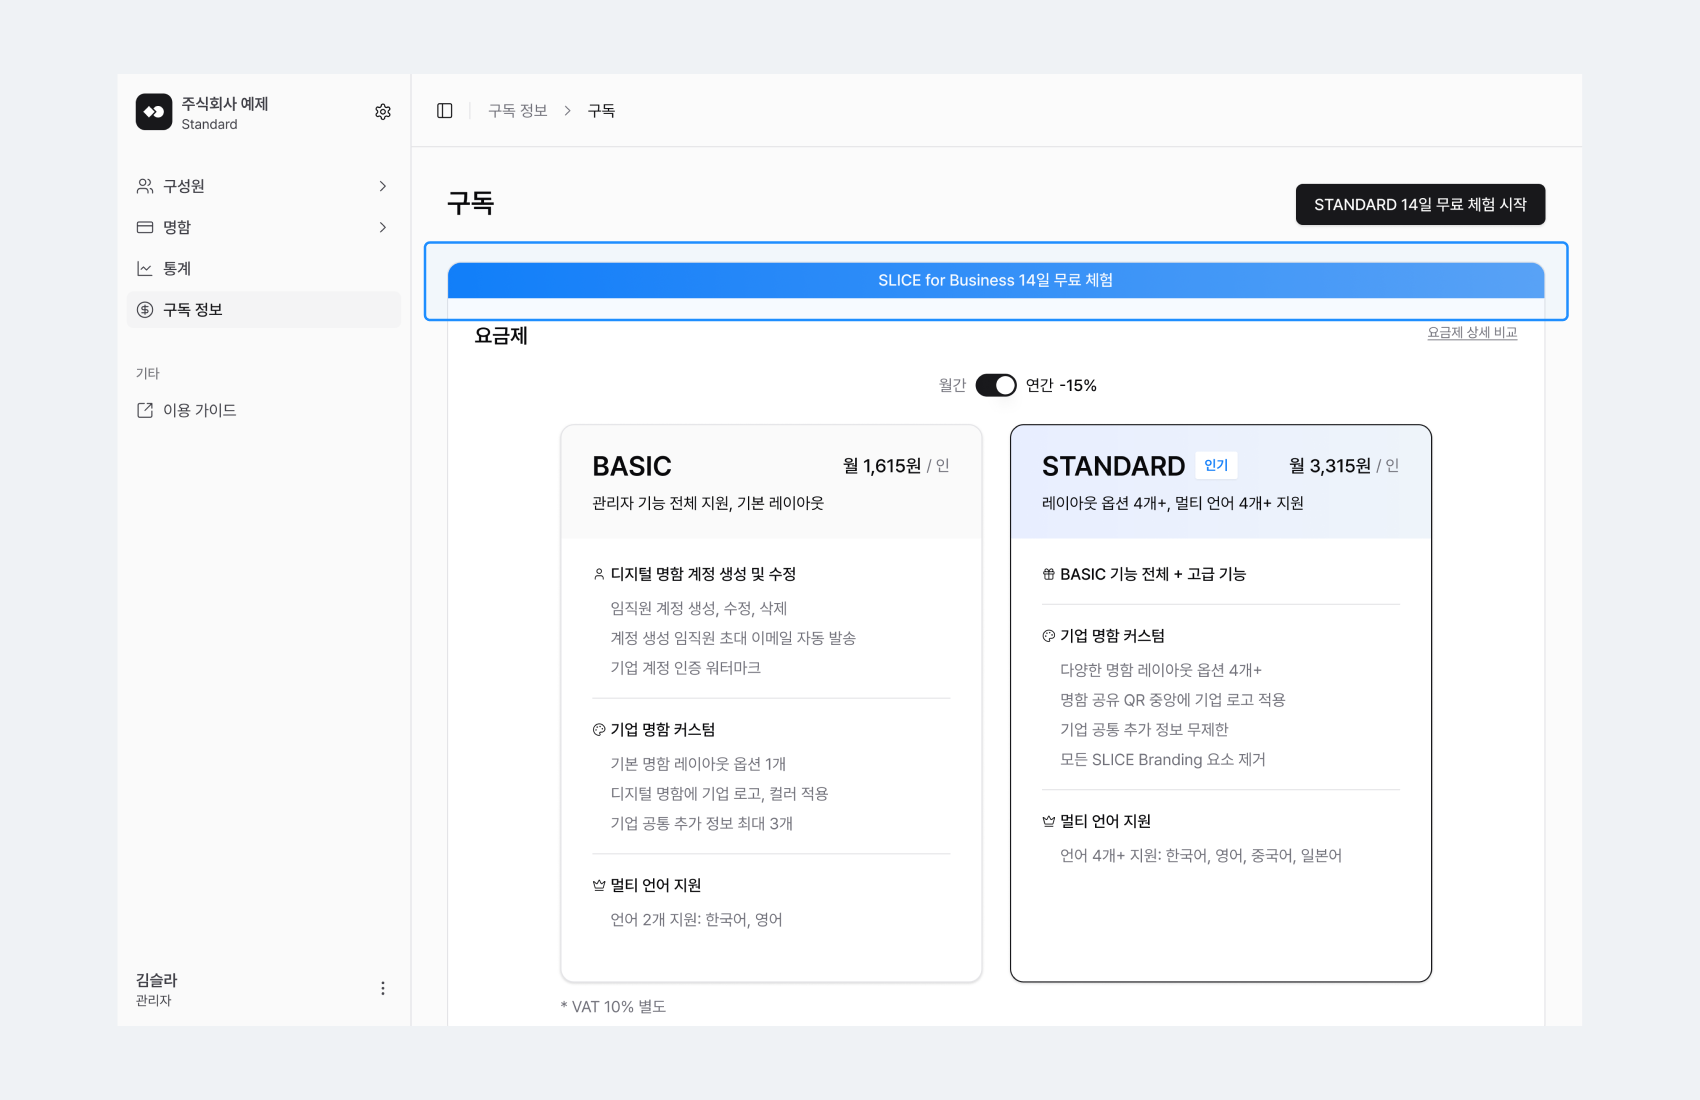1700x1100 pixels.
Task: Click the 인기 badge
Action: (1216, 465)
